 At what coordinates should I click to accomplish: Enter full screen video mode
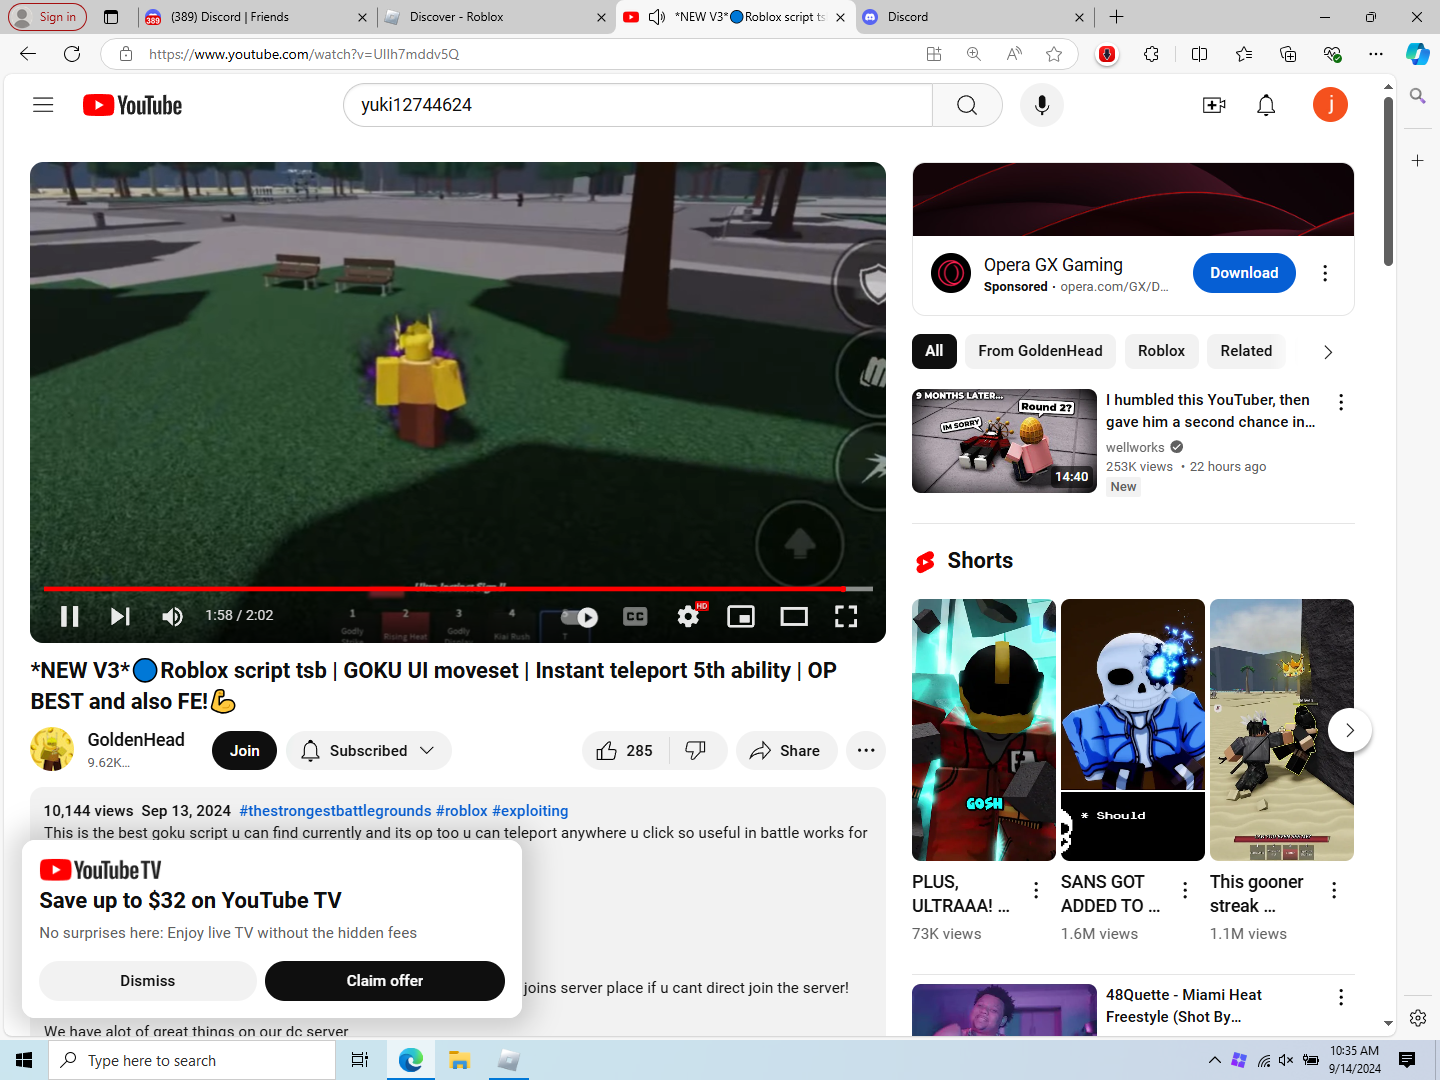coord(846,616)
